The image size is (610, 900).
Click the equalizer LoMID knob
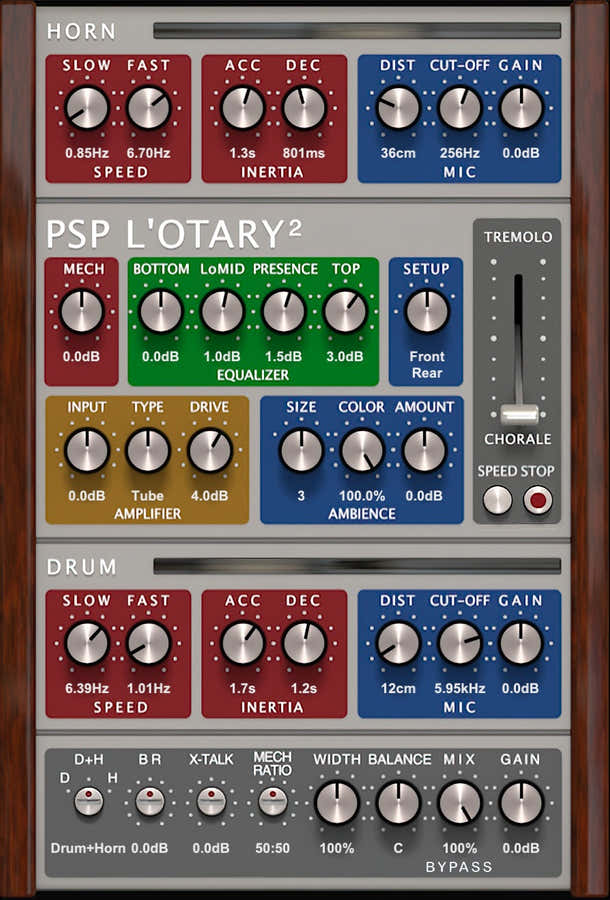coord(222,311)
